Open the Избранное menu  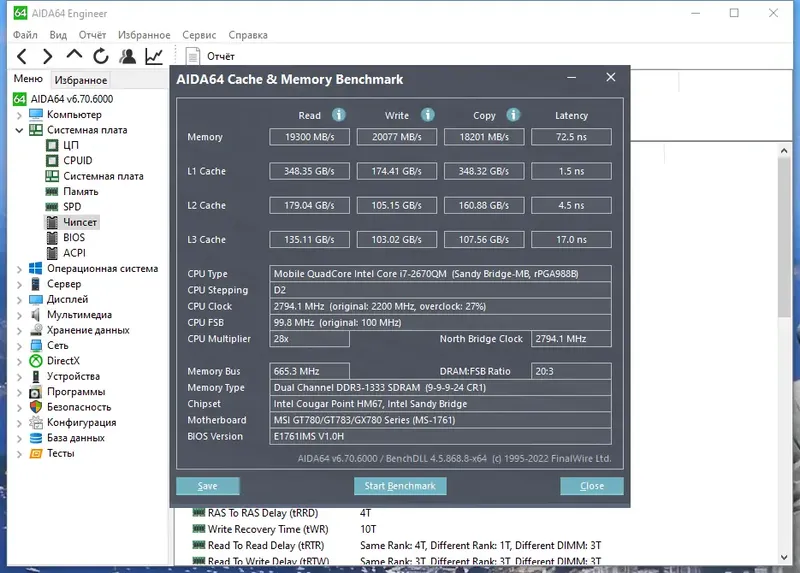pos(144,35)
